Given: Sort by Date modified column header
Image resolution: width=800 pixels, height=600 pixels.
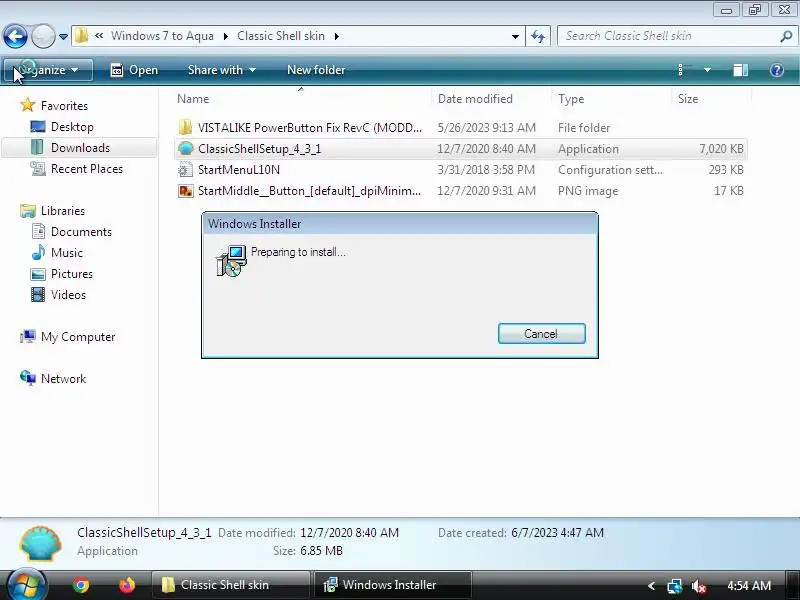Looking at the screenshot, I should click(x=475, y=99).
